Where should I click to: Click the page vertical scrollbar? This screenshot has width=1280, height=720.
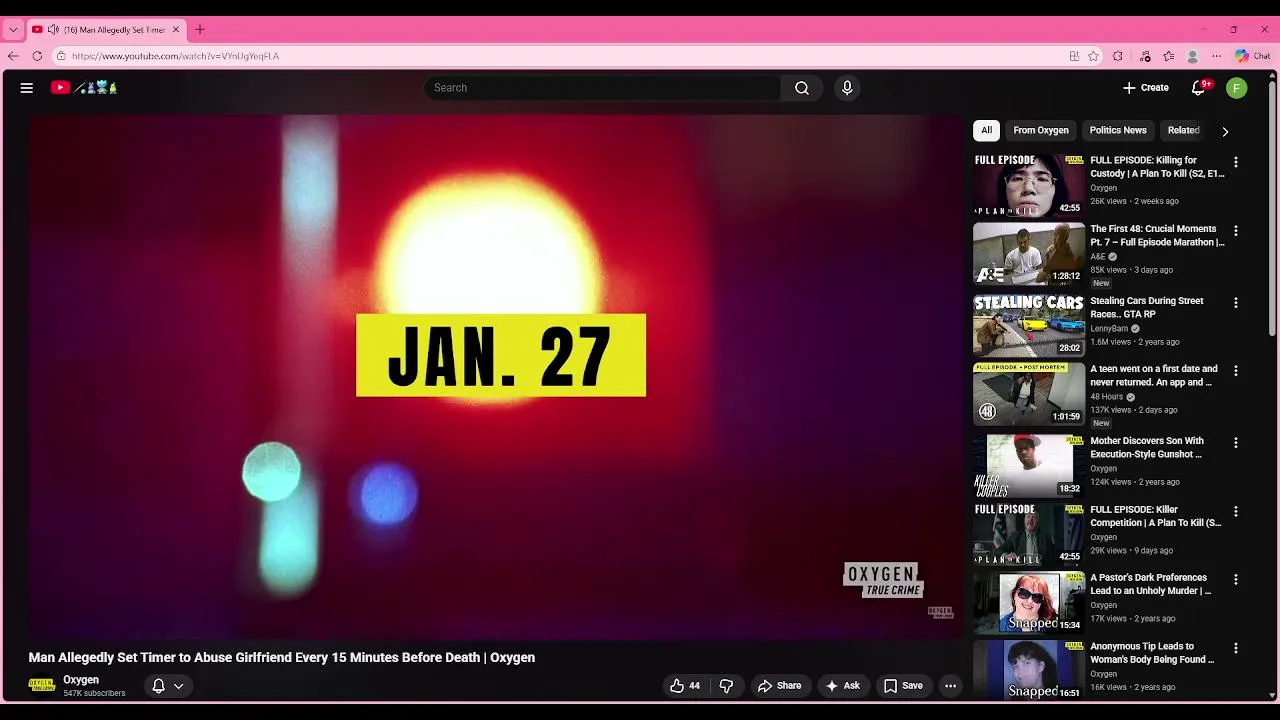pyautogui.click(x=1272, y=210)
